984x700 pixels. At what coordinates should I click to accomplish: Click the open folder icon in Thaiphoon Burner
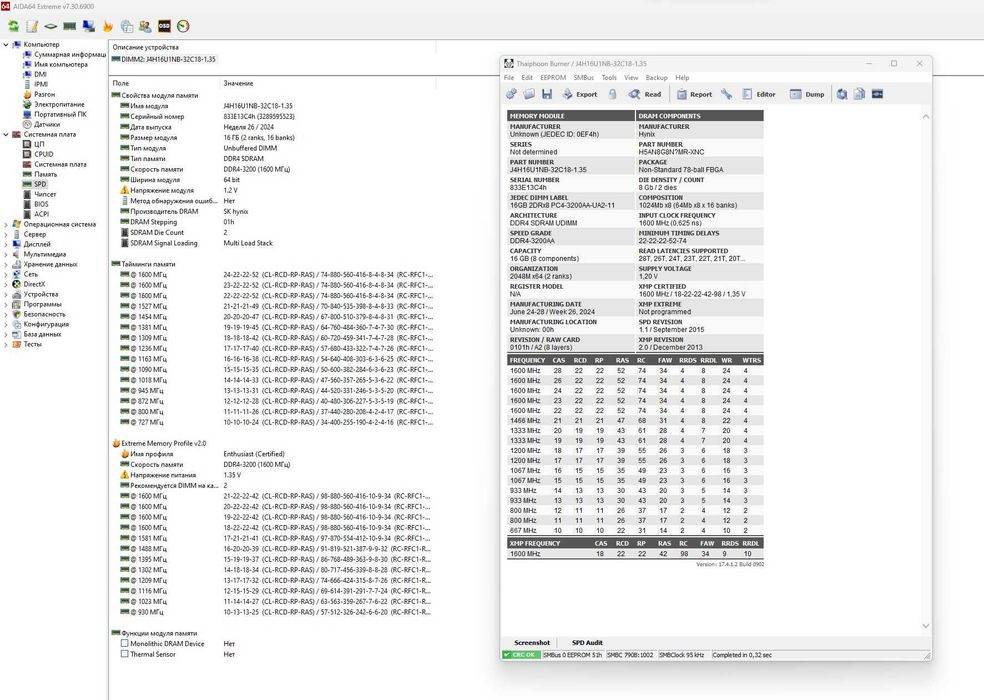click(x=529, y=94)
